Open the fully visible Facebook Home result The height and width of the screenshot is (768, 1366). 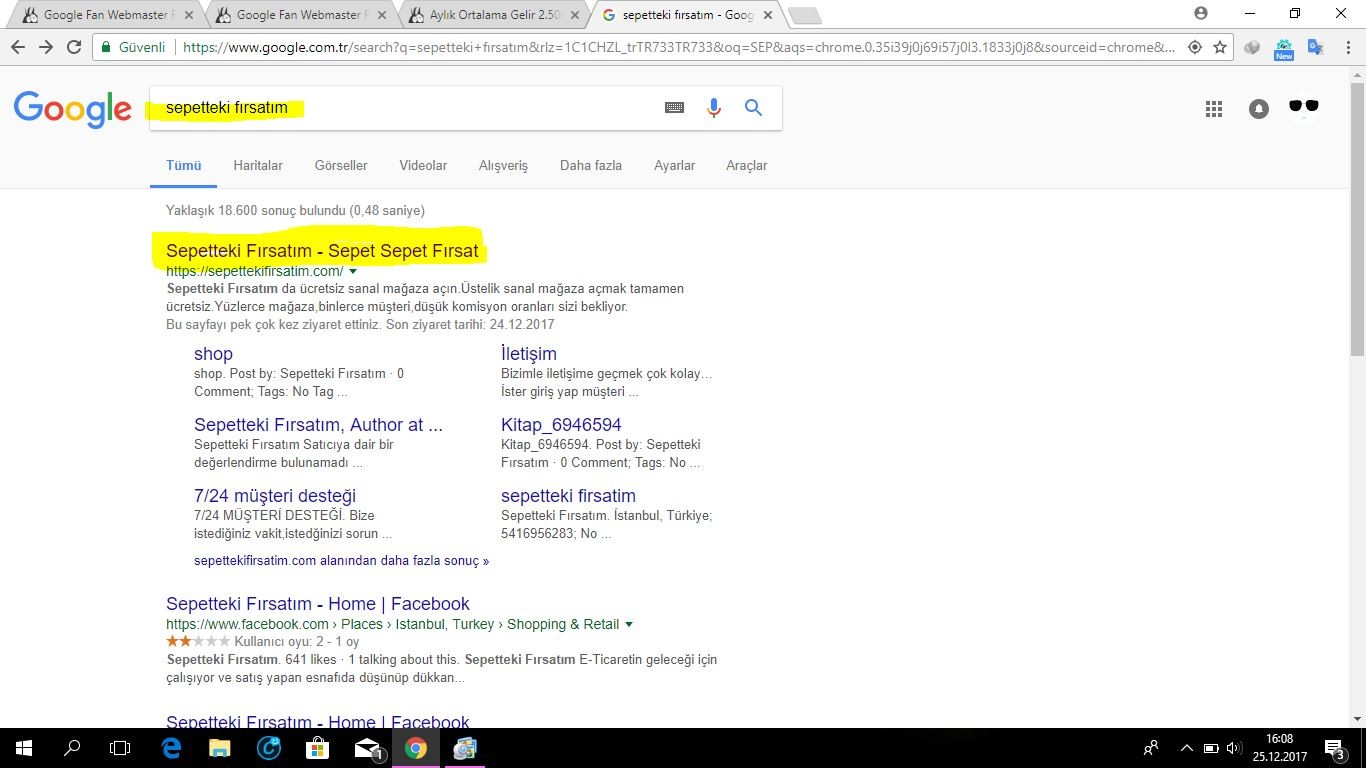[x=318, y=604]
